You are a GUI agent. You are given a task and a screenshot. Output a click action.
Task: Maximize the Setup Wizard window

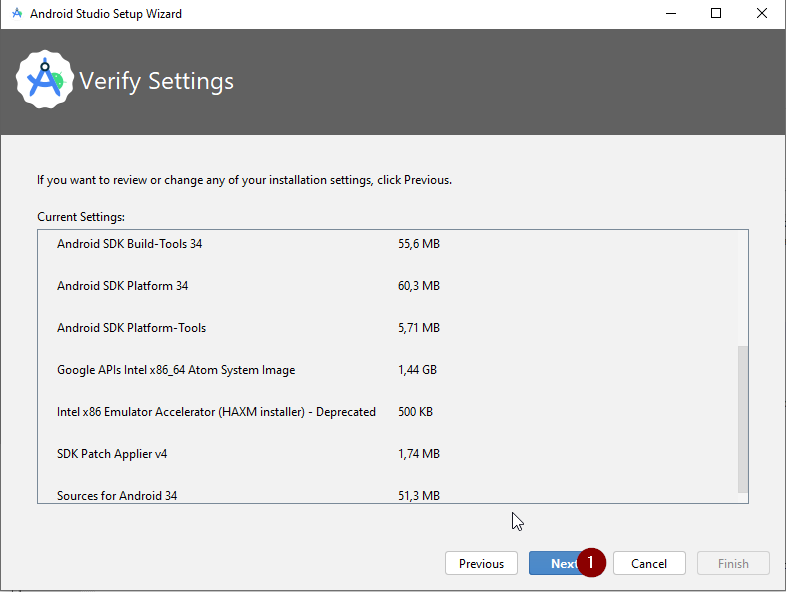(x=716, y=14)
